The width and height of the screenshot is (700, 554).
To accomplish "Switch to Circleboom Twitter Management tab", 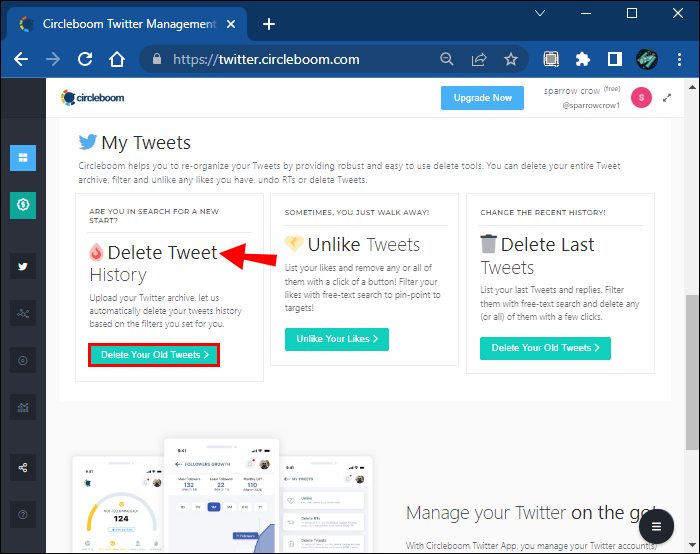I will pos(129,24).
